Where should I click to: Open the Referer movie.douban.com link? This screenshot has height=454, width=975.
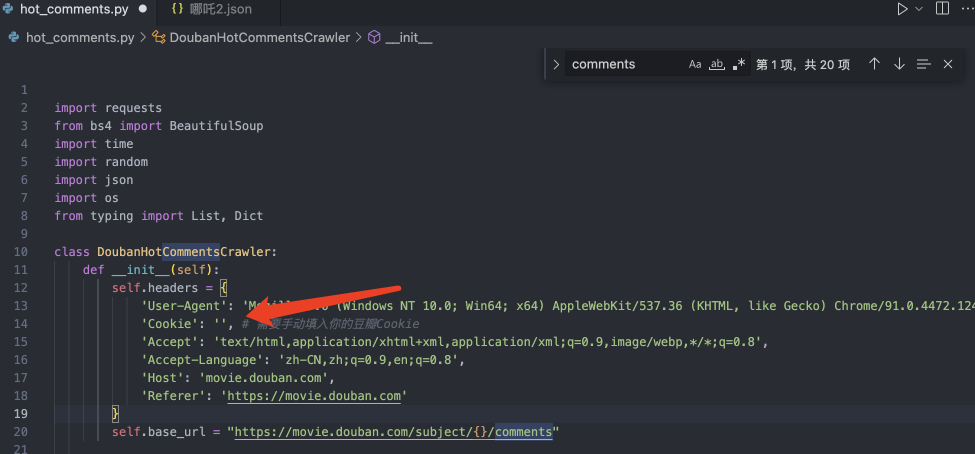coord(317,396)
